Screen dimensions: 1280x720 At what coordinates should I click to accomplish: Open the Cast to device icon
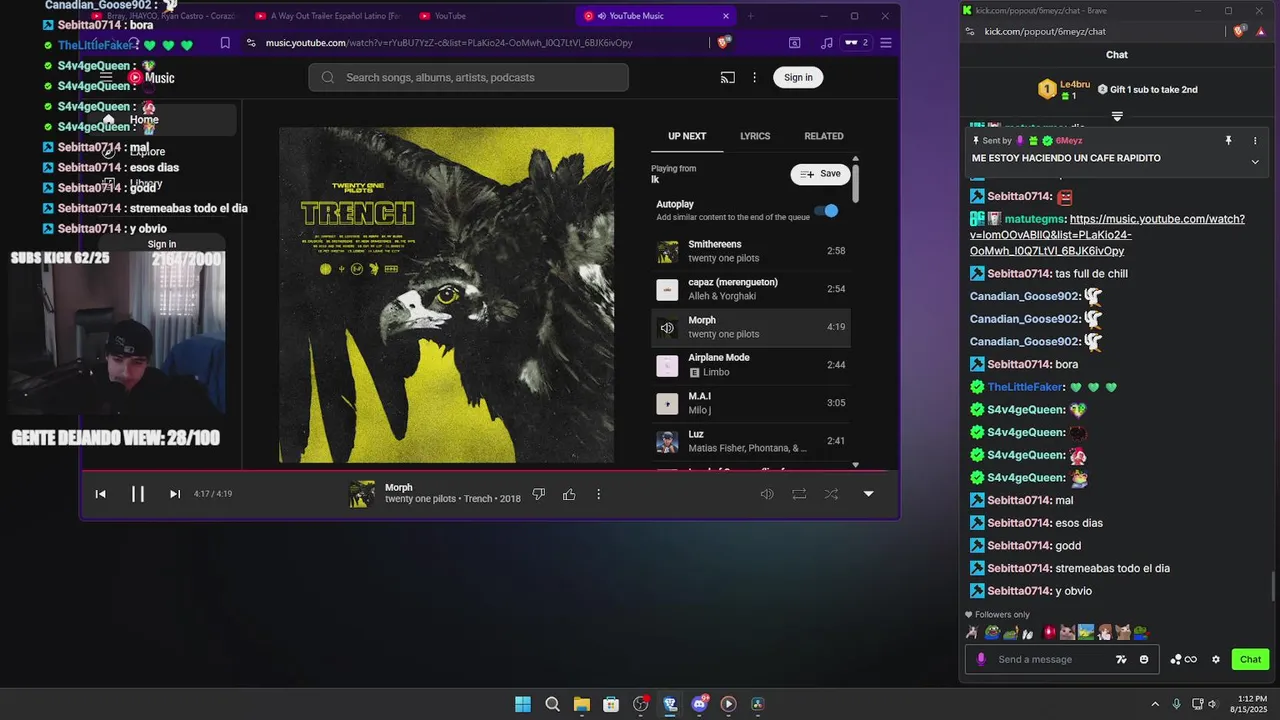point(728,77)
